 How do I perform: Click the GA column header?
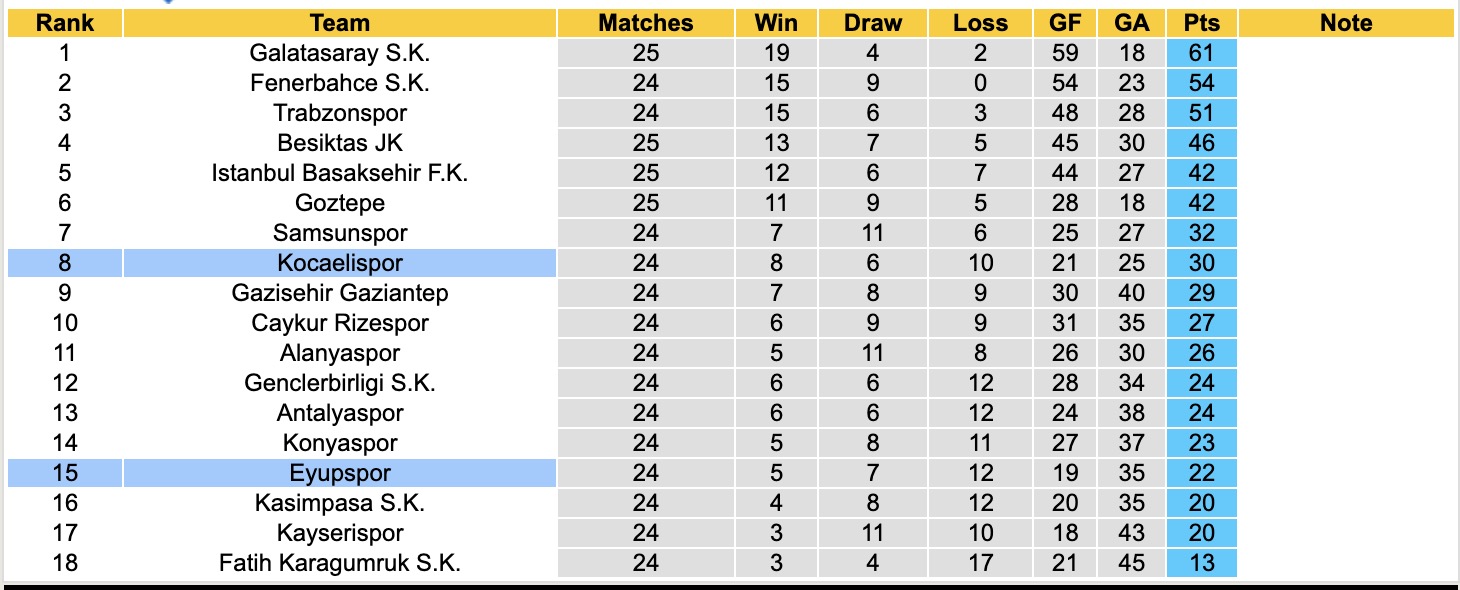click(x=1131, y=23)
